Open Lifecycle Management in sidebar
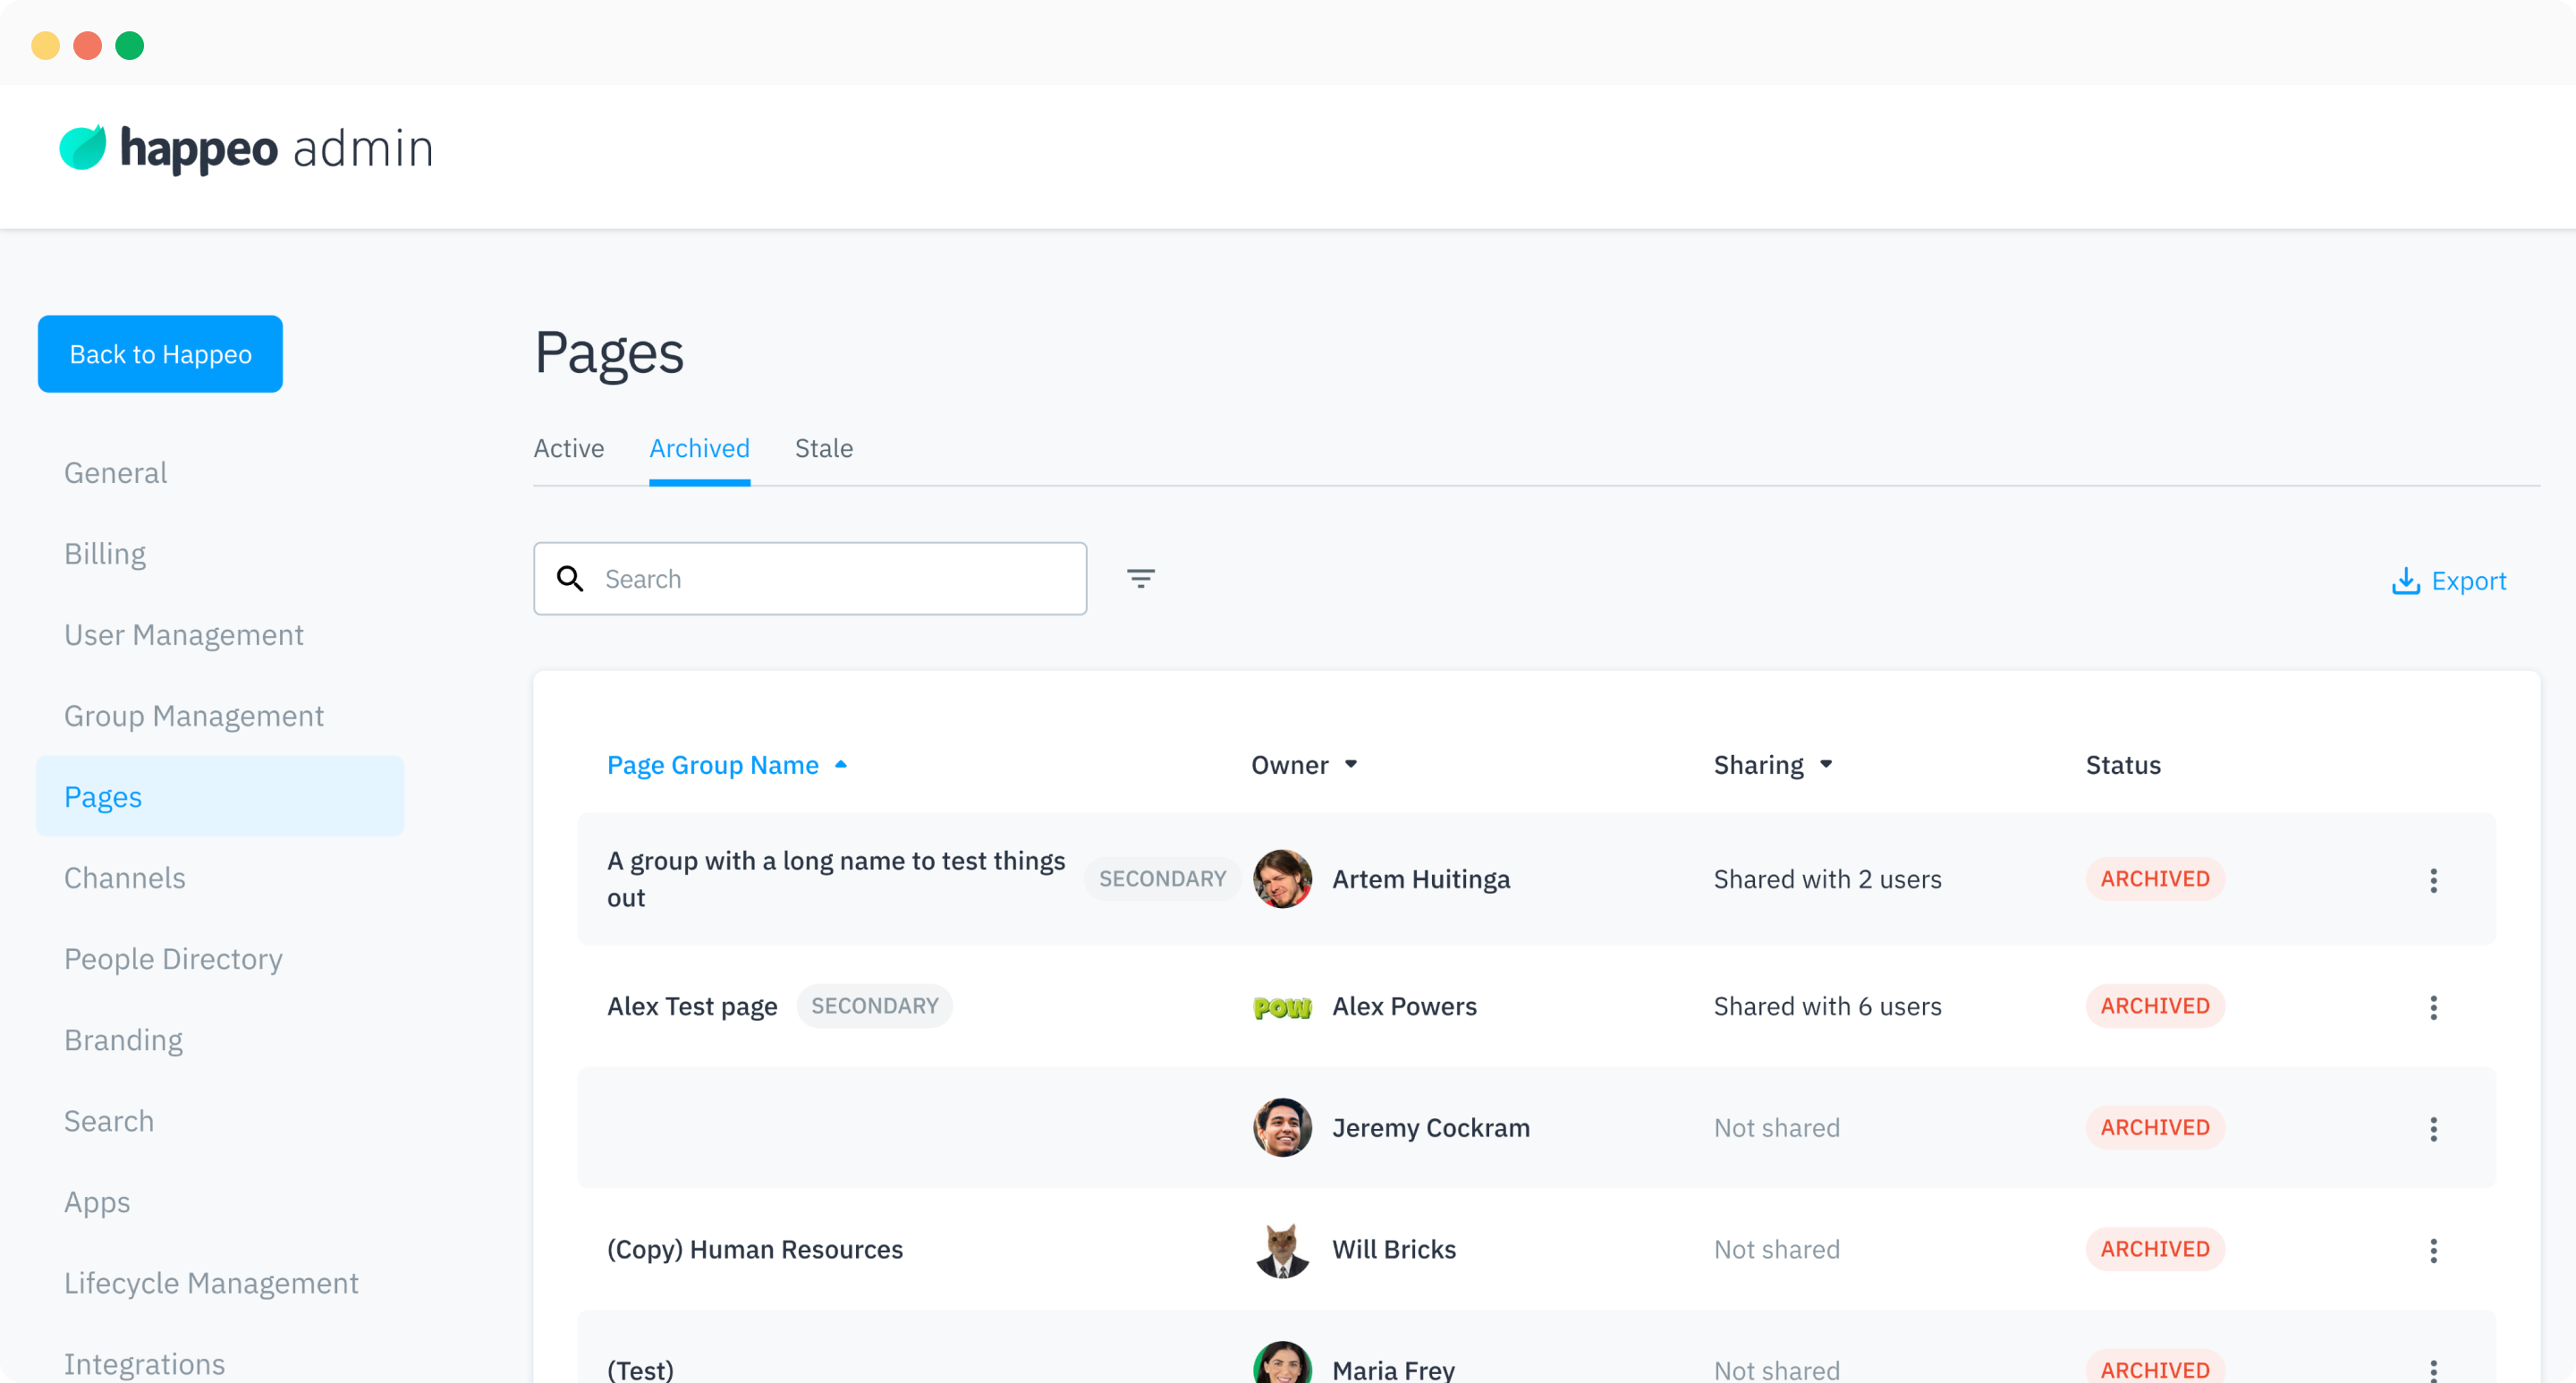The height and width of the screenshot is (1383, 2576). [x=211, y=1283]
